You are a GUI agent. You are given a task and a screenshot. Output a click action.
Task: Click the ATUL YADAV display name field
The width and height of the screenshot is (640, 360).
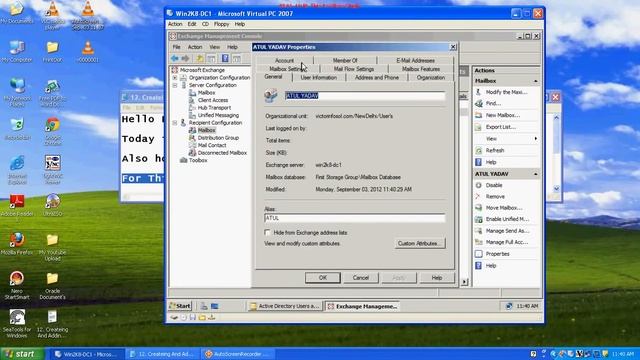pos(364,96)
